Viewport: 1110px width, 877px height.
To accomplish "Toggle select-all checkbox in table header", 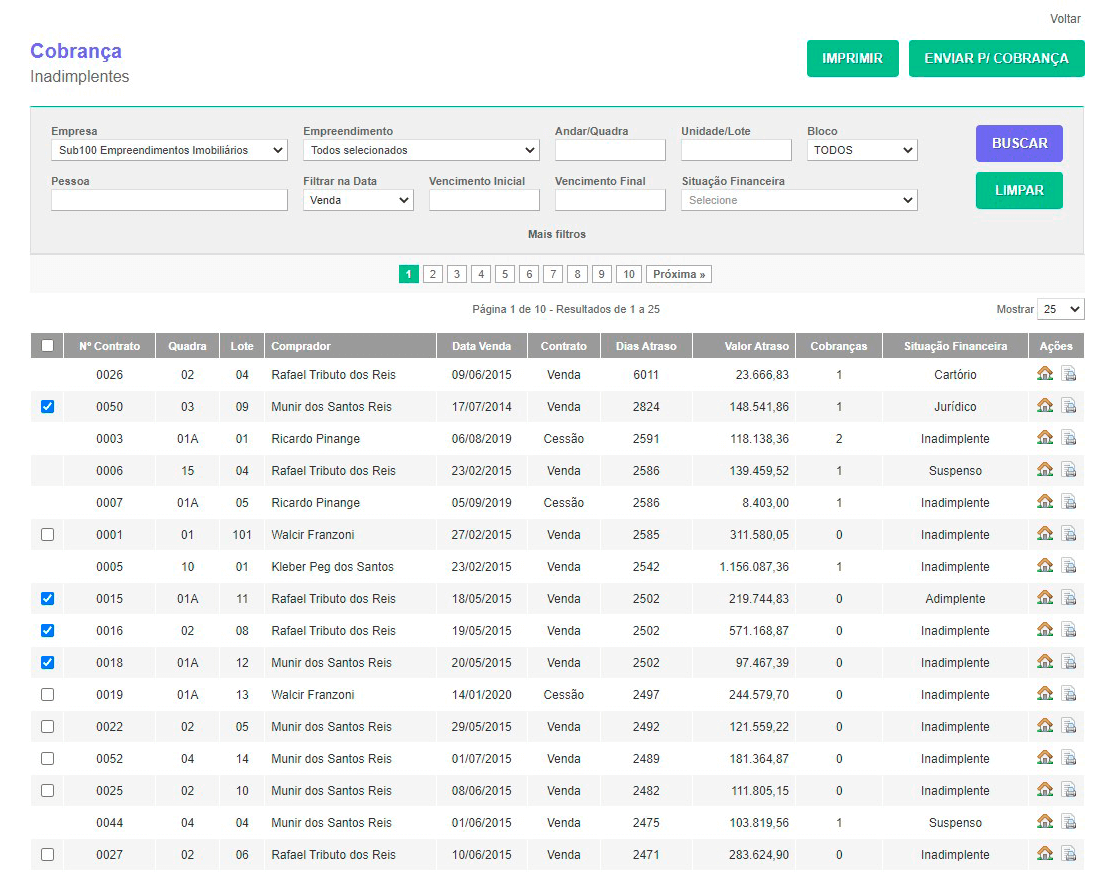I will coord(47,346).
